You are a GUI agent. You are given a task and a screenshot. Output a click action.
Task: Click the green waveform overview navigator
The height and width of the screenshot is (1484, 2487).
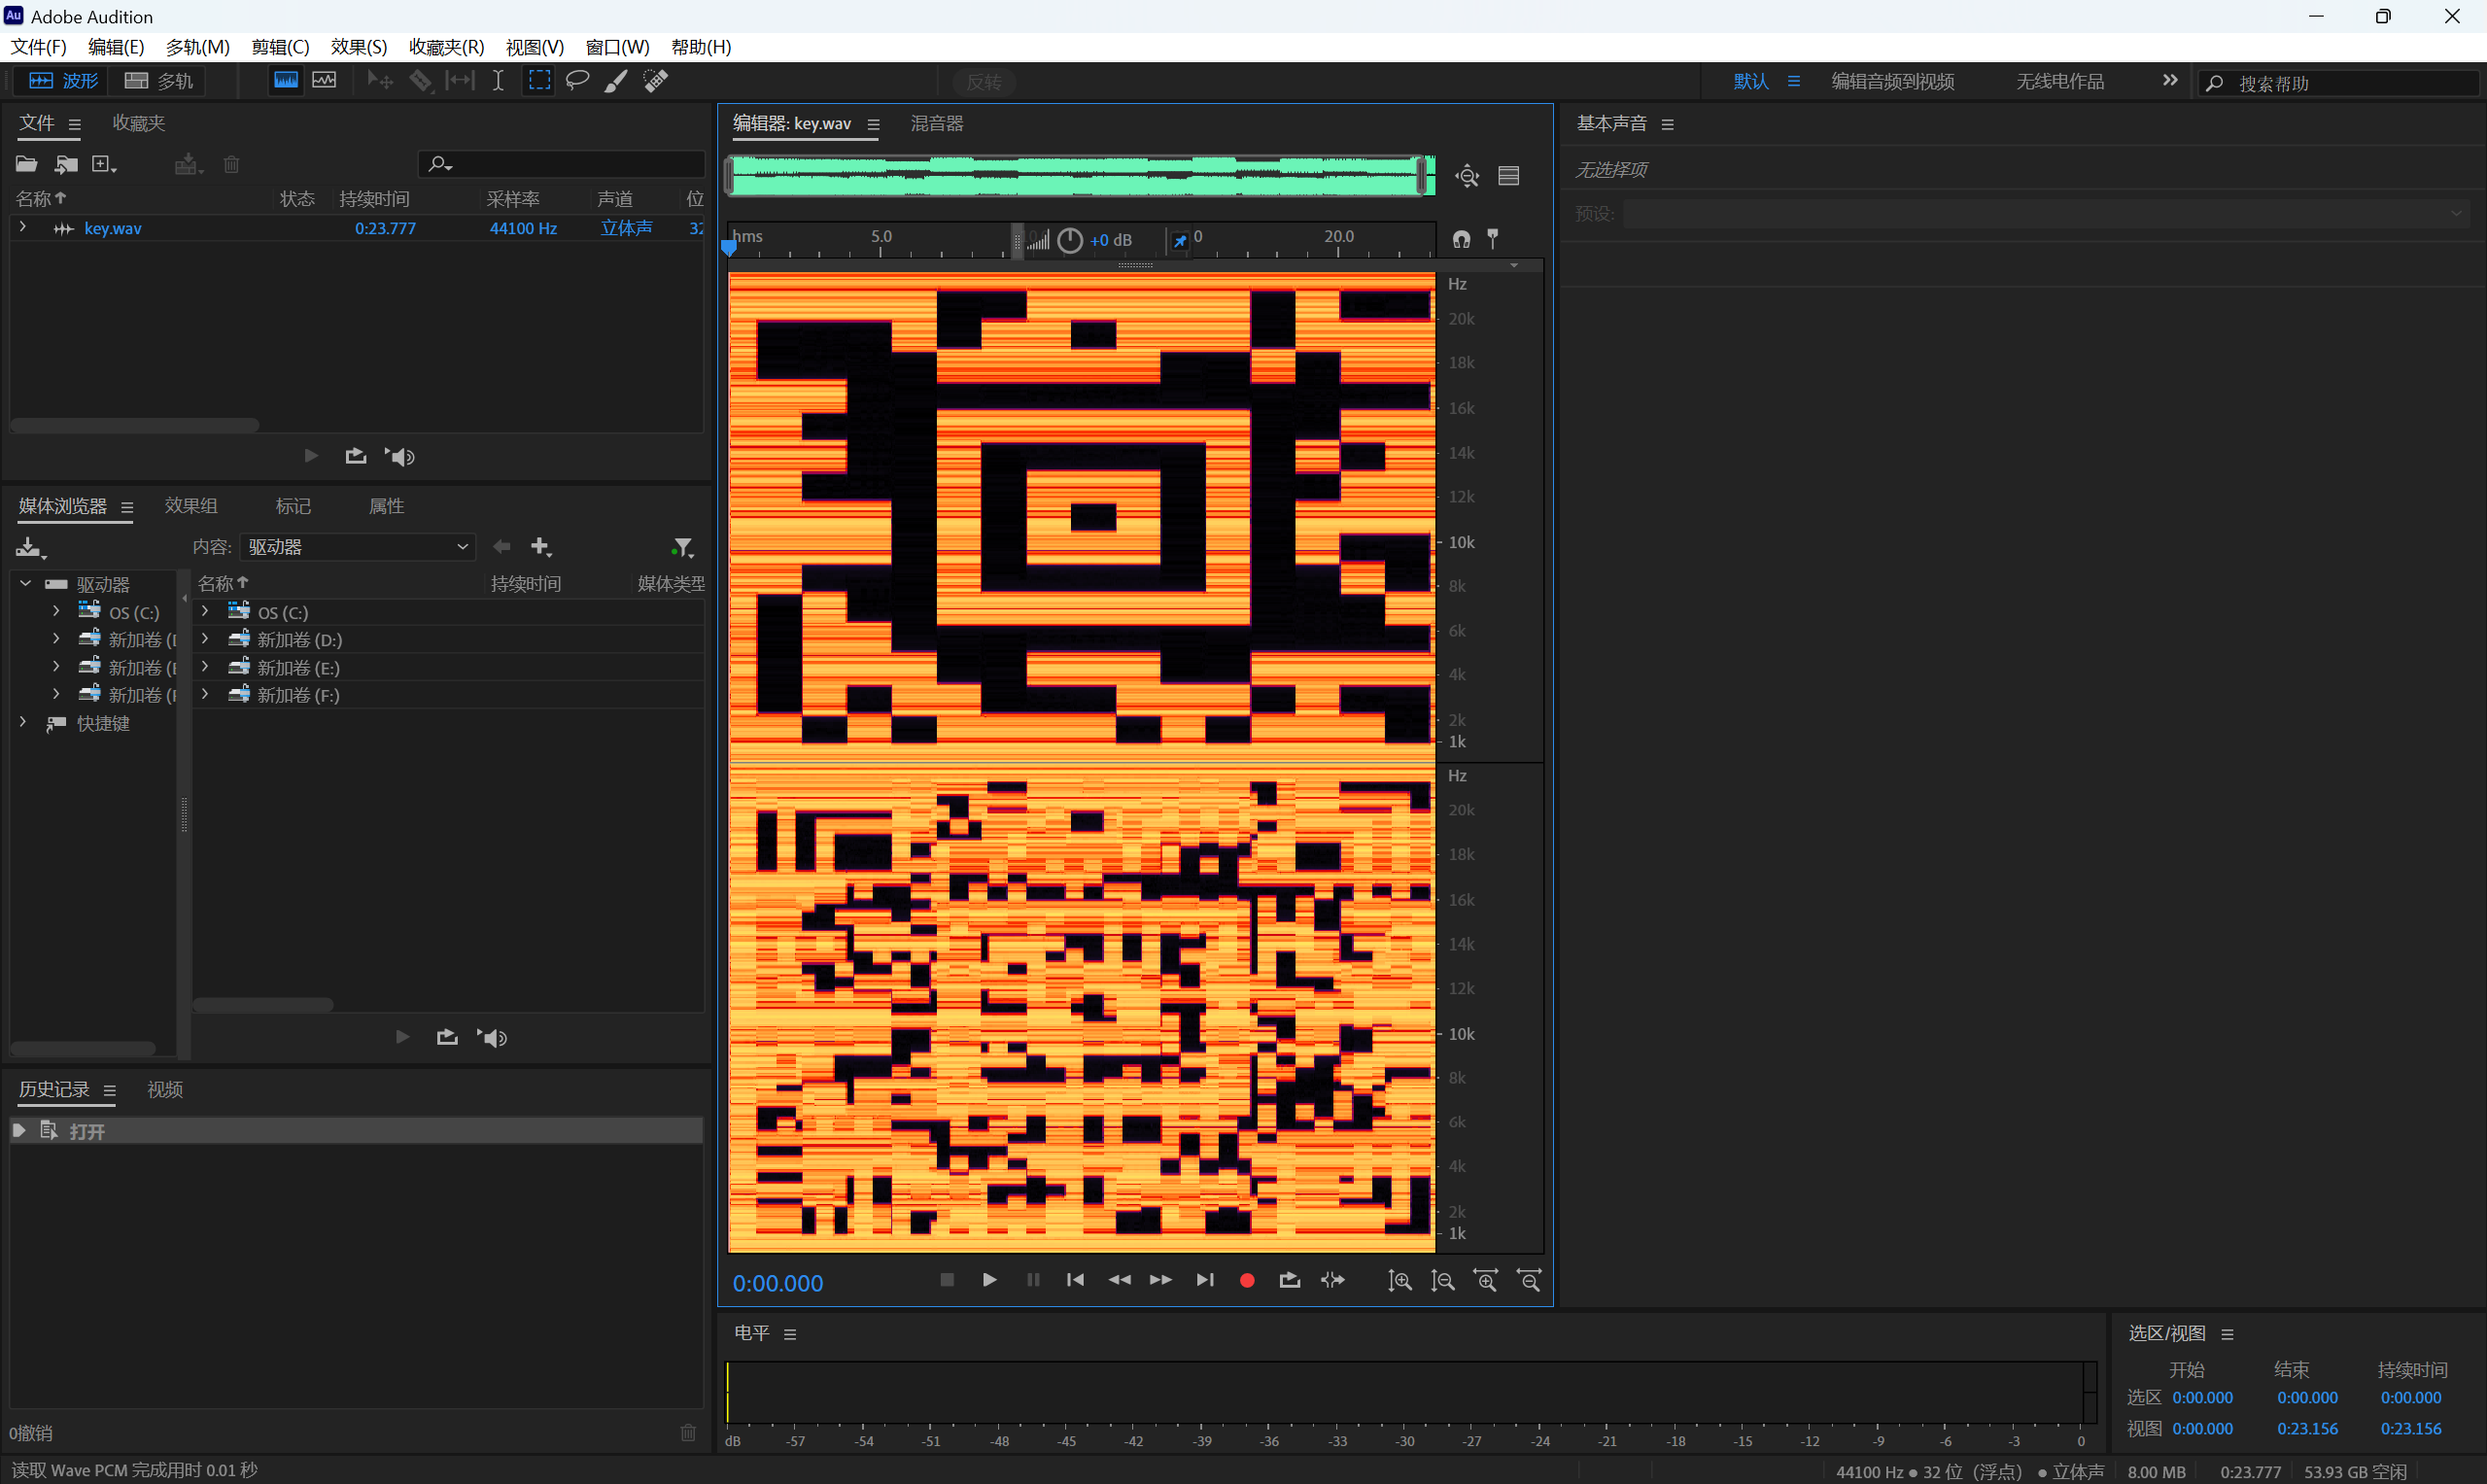point(1080,176)
